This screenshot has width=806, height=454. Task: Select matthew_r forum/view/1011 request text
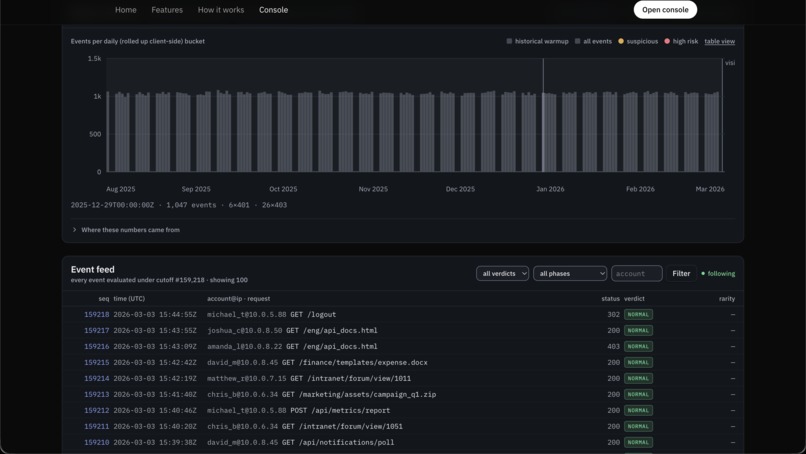coord(309,378)
